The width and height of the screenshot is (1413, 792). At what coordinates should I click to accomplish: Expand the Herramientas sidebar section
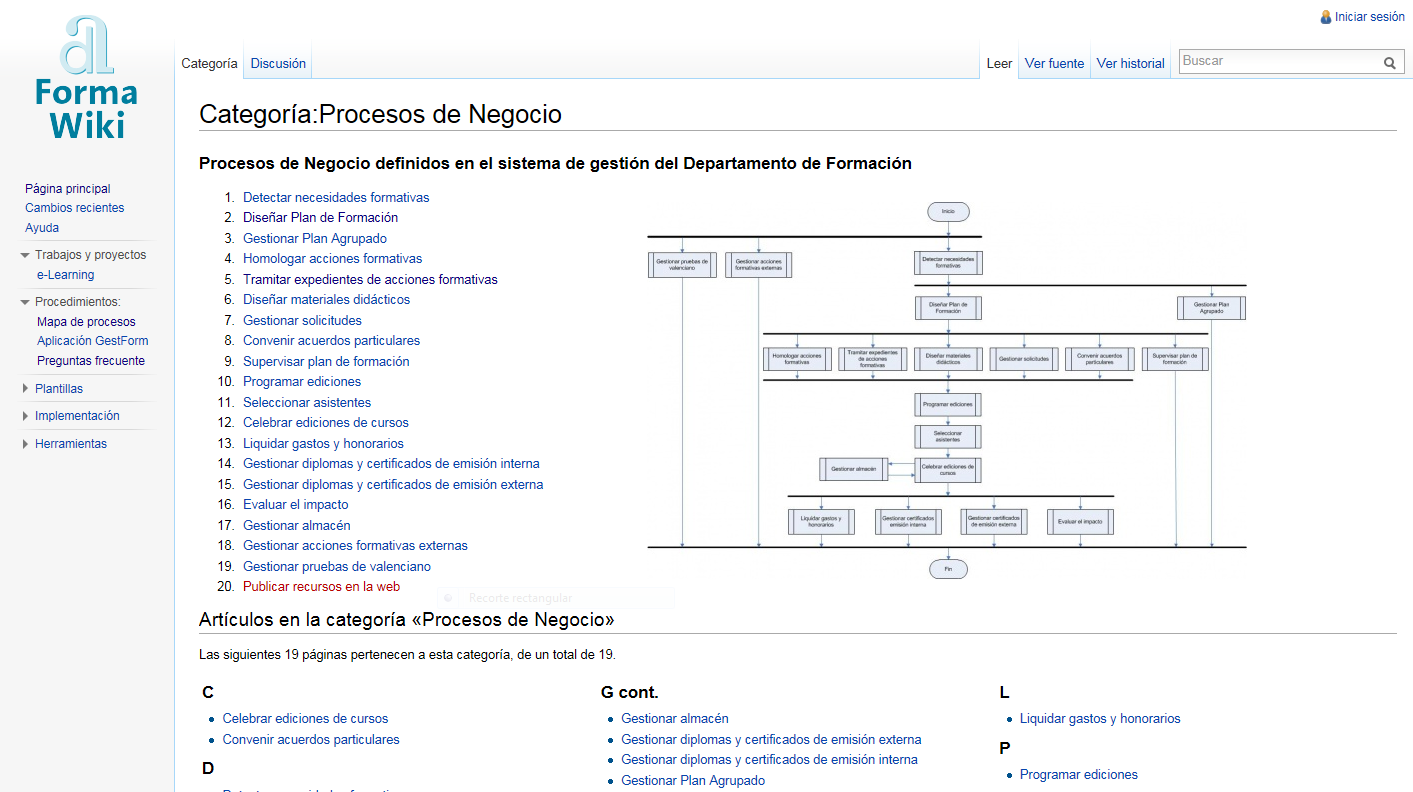pos(25,444)
